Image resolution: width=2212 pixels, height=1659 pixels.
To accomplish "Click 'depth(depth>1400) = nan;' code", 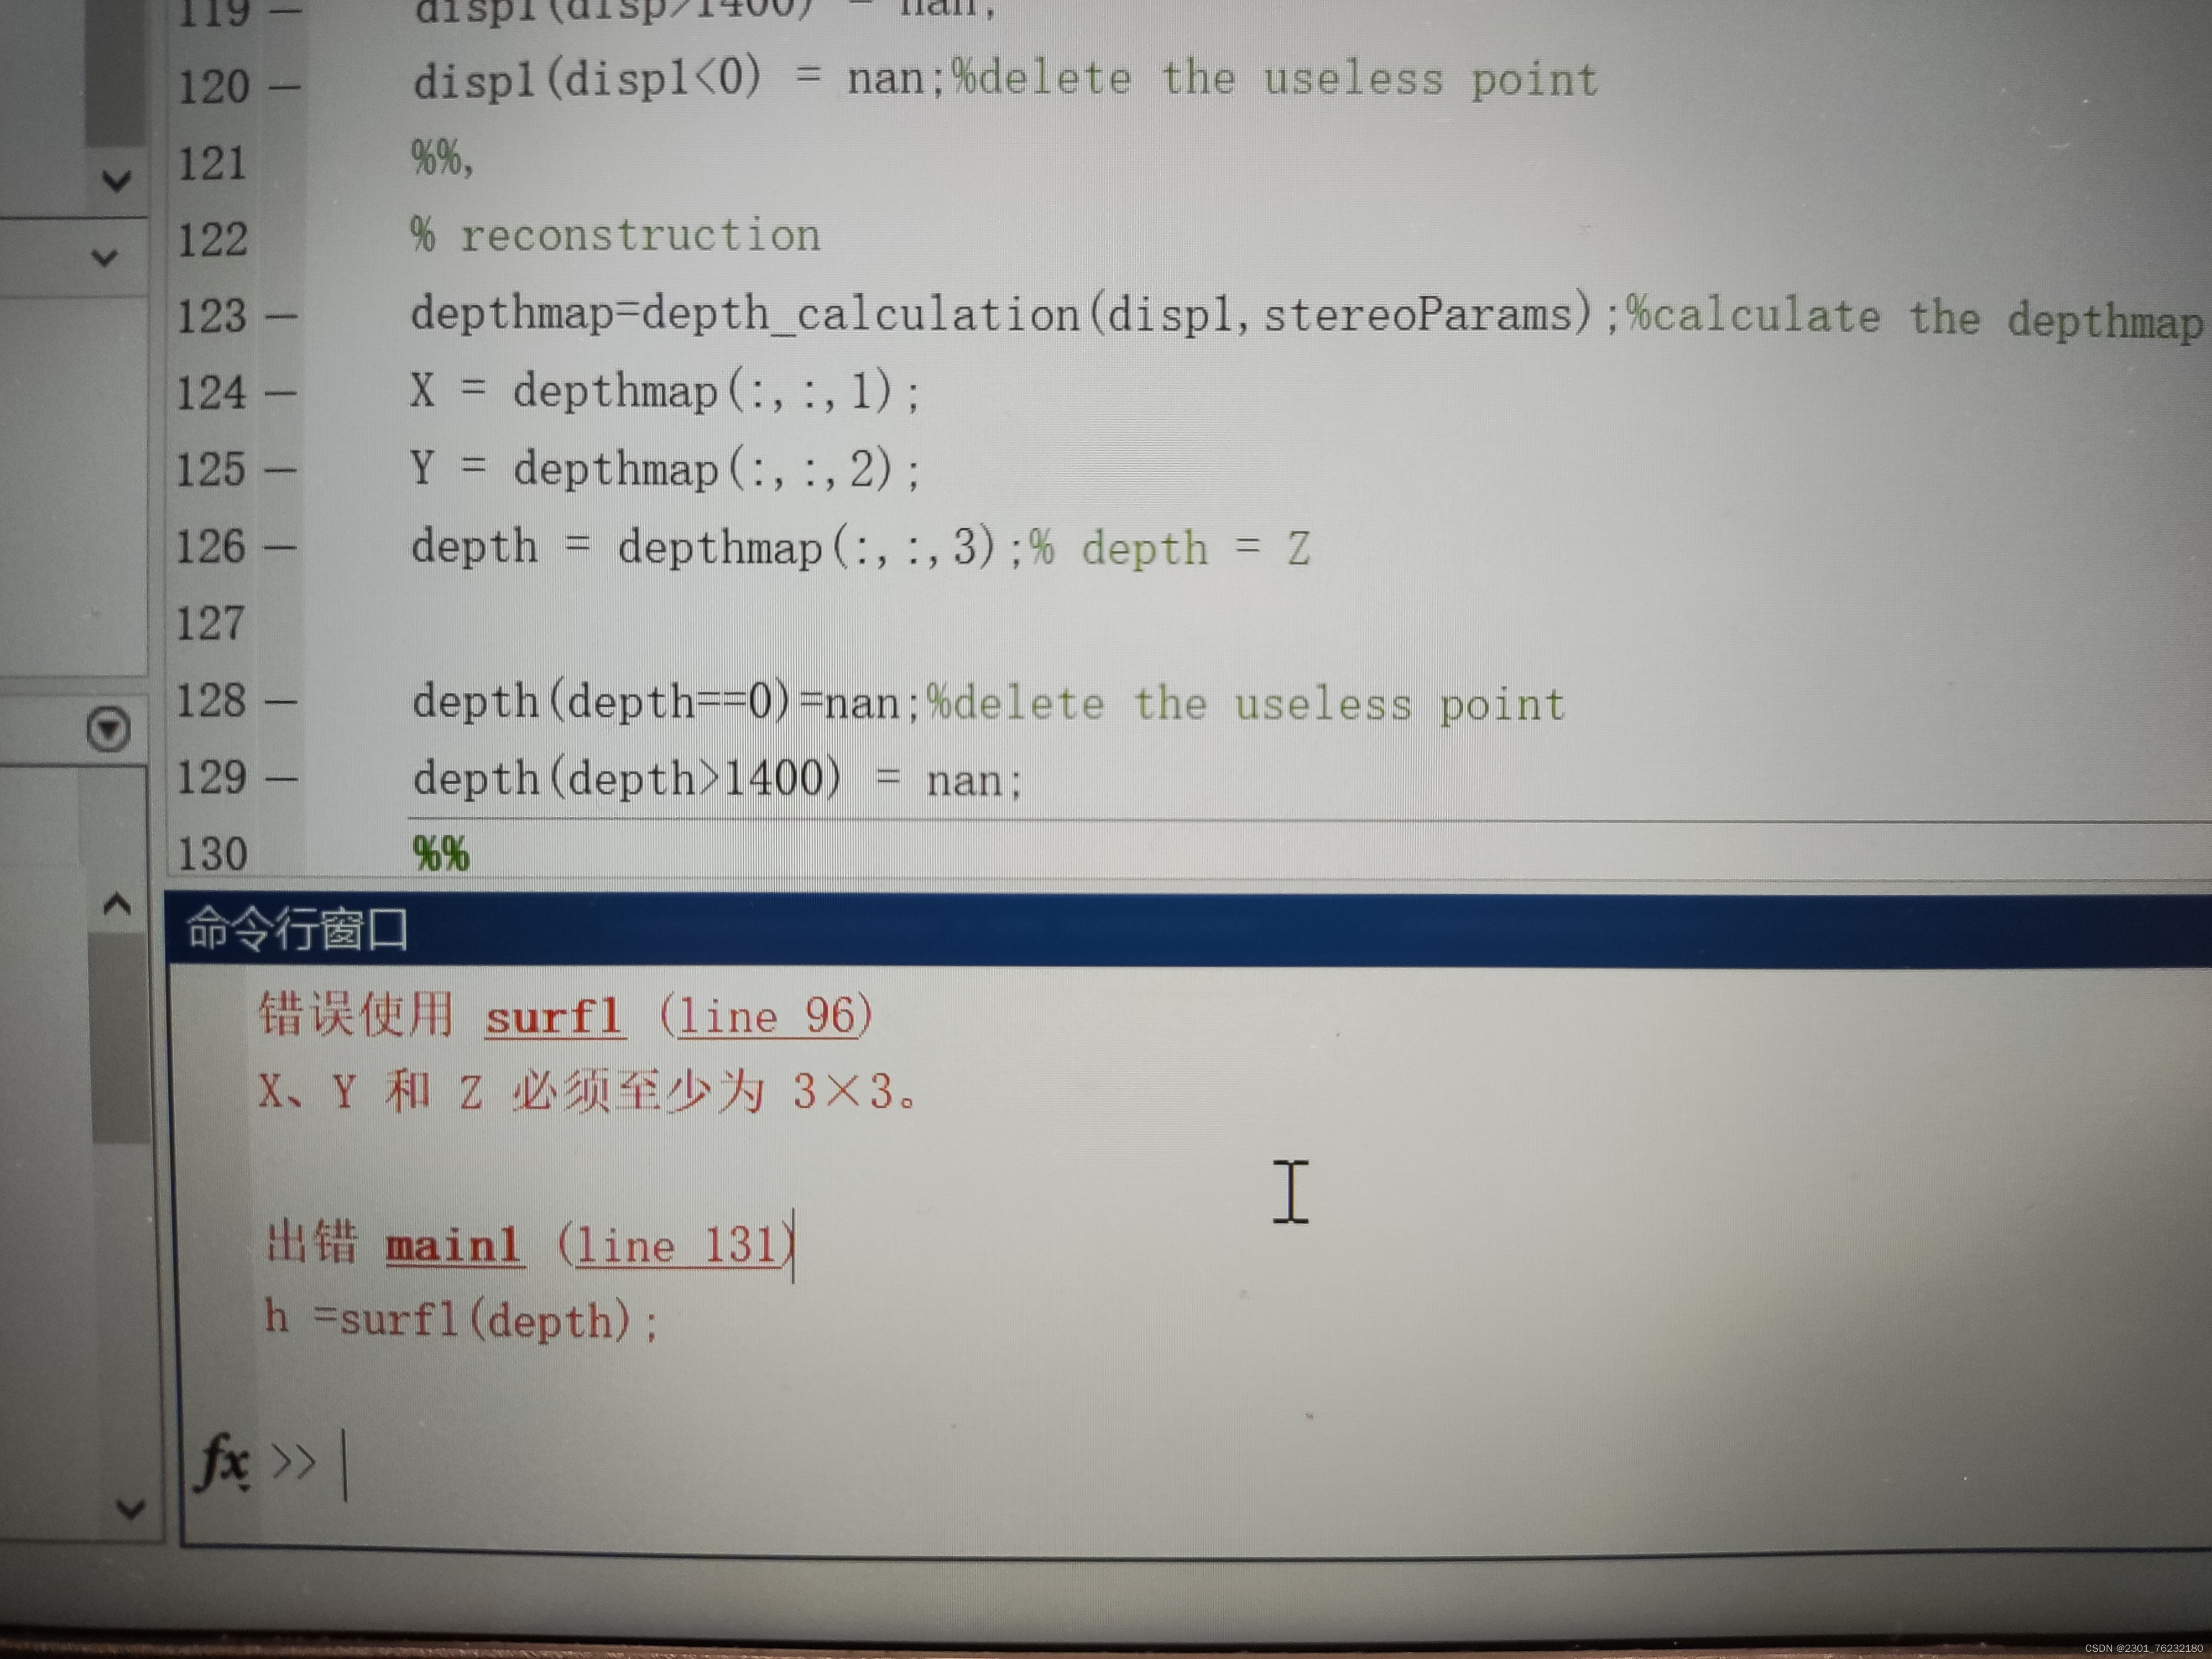I will 717,779.
